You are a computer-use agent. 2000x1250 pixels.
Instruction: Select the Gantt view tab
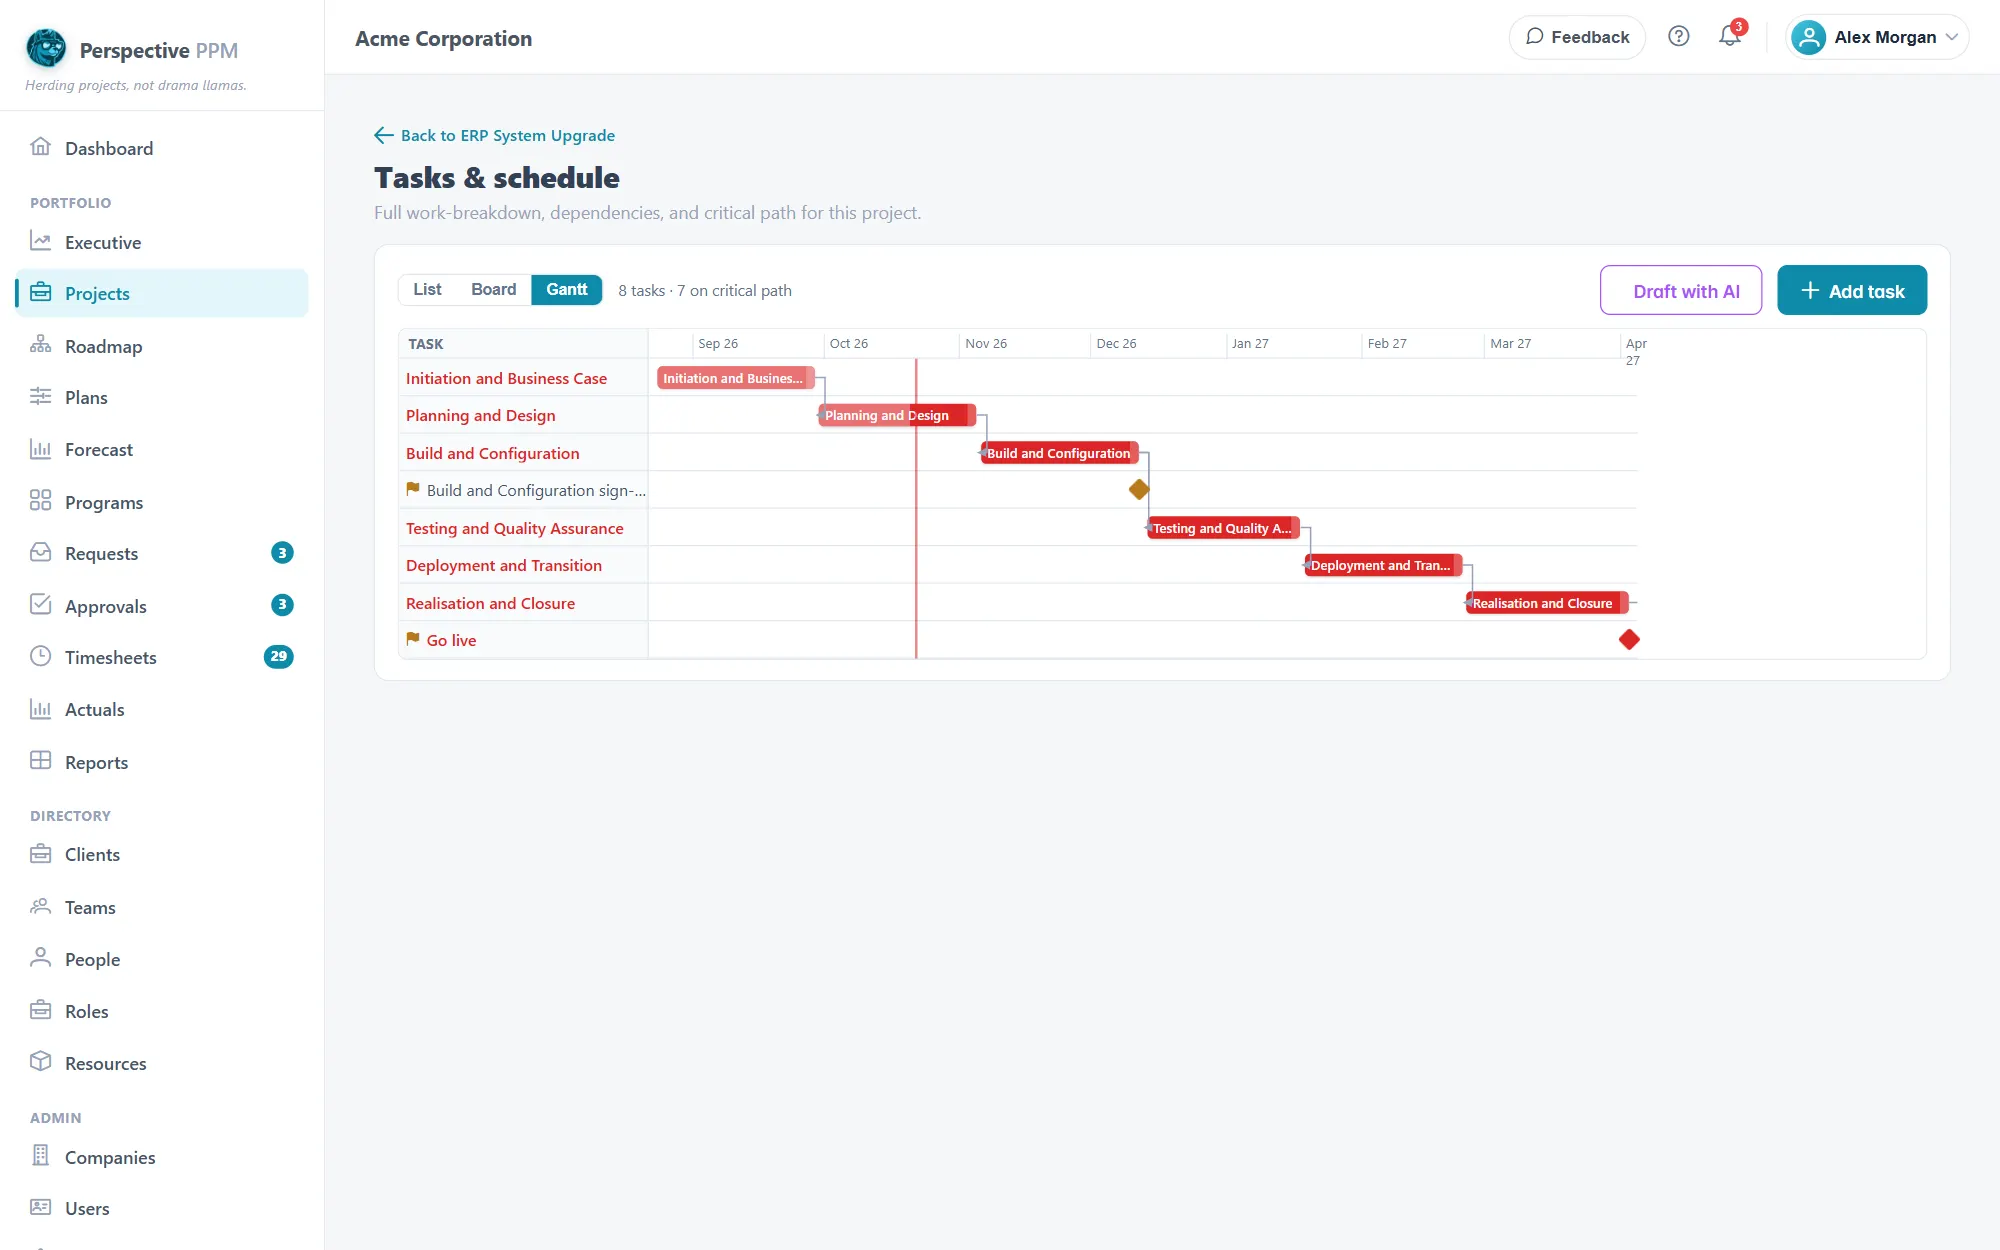(x=567, y=290)
